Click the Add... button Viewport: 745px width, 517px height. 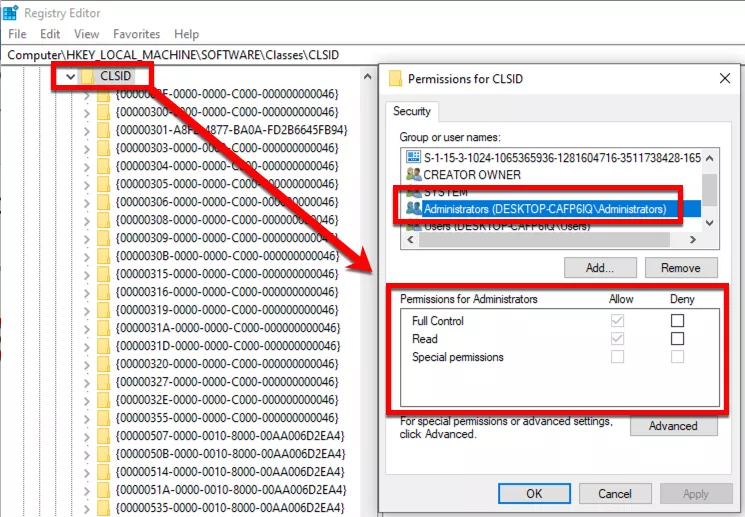tap(600, 268)
